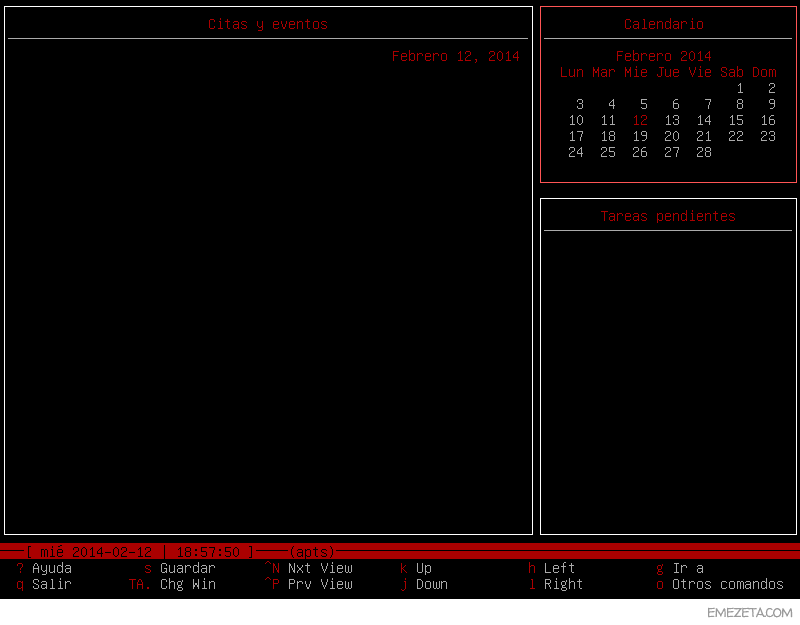Screen dimensions: 800x625
Task: Click the (apts) status indicator
Action: (312, 552)
